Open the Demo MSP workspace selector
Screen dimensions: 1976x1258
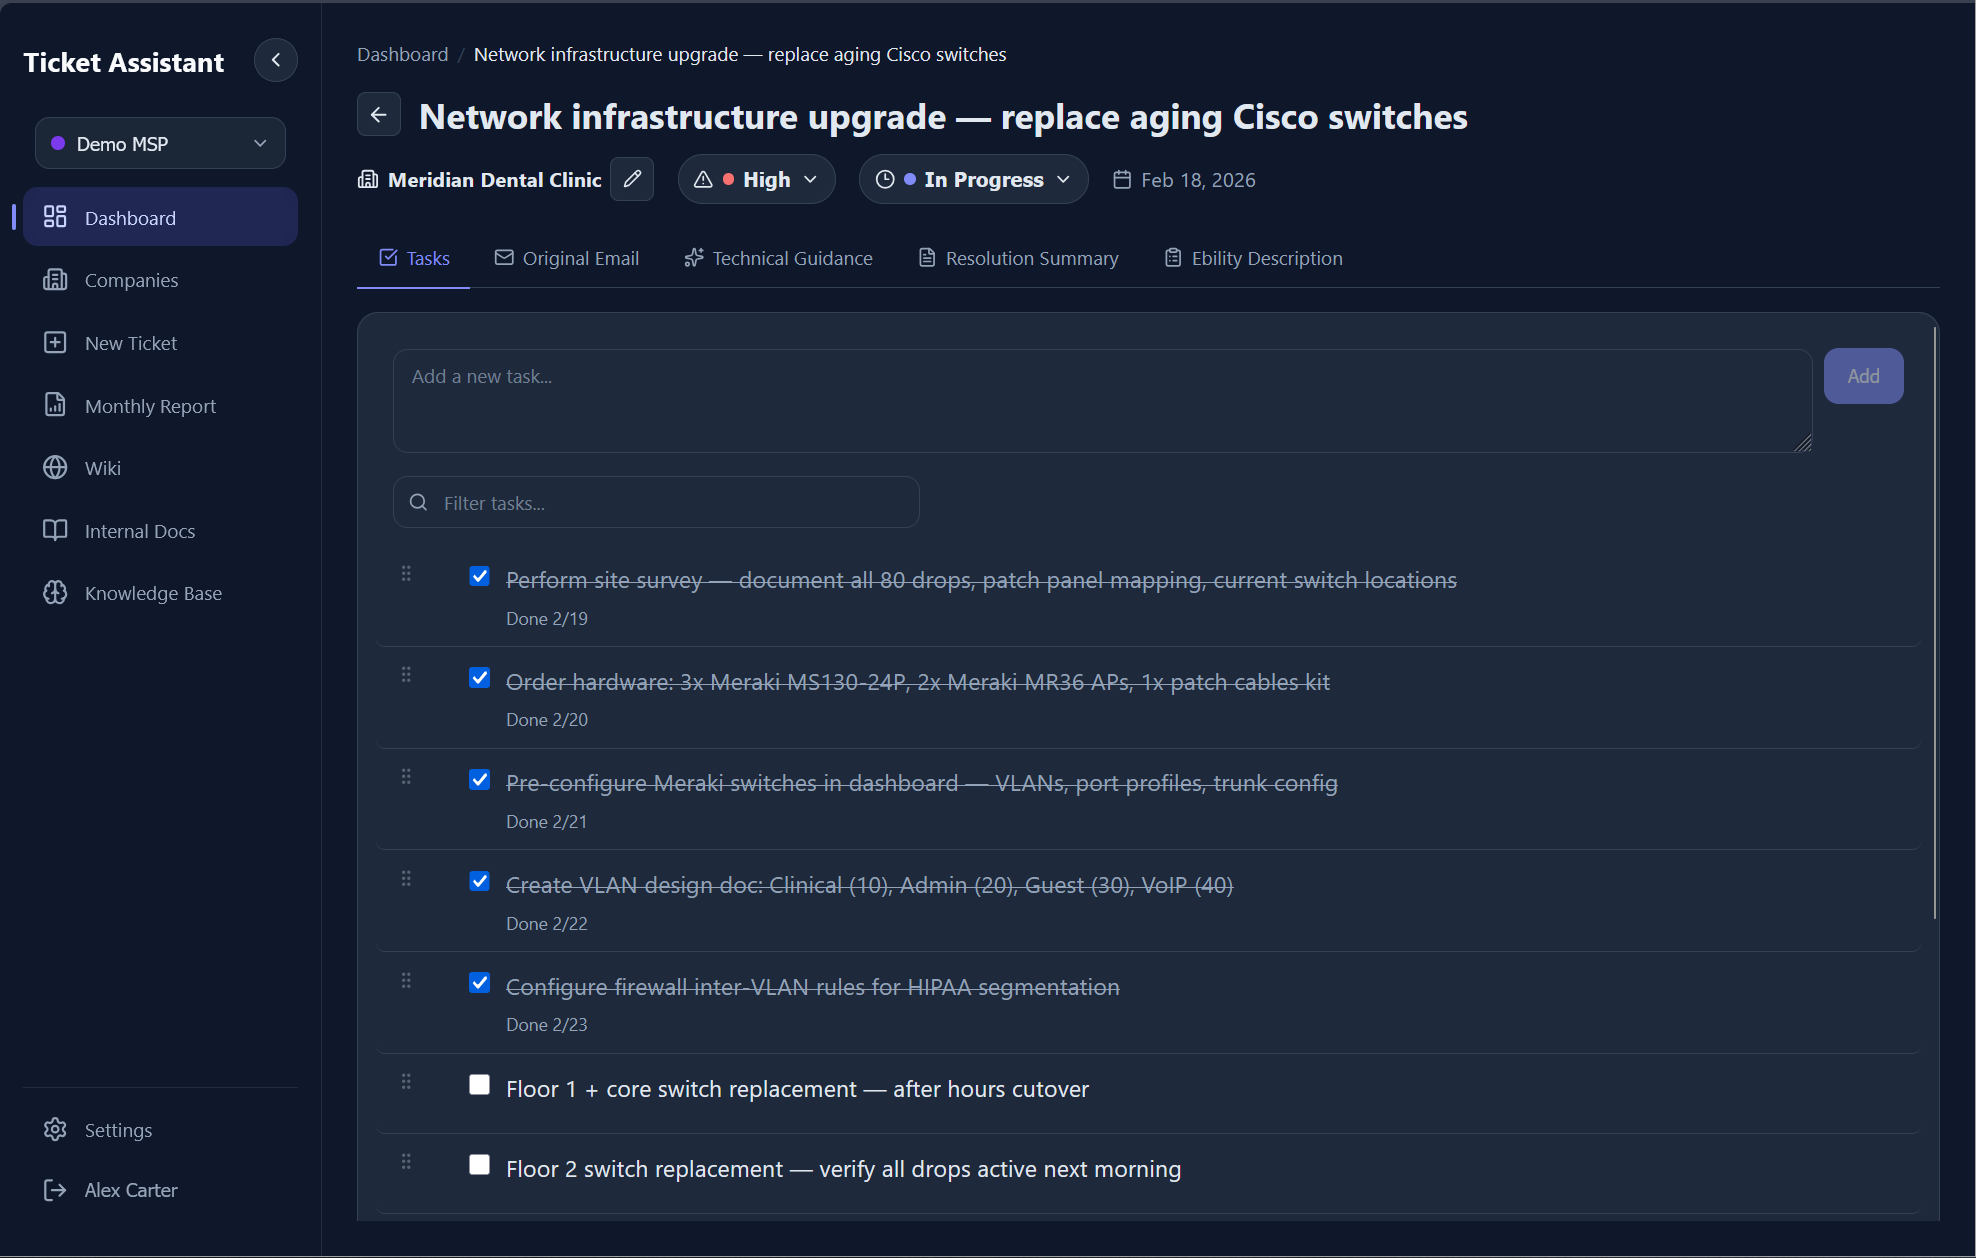click(x=160, y=144)
